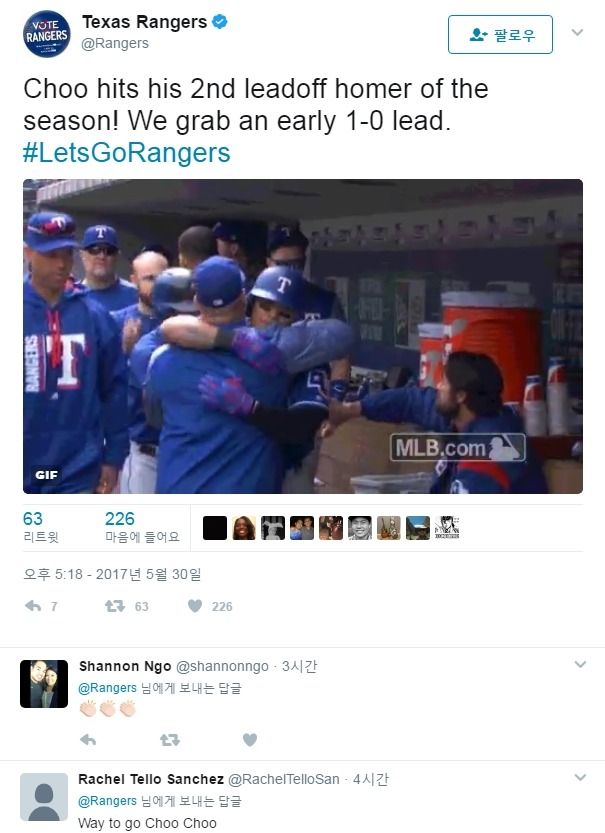Viewport: 605px width, 833px height.
Task: Click the 팔로우 follow button
Action: coord(500,35)
